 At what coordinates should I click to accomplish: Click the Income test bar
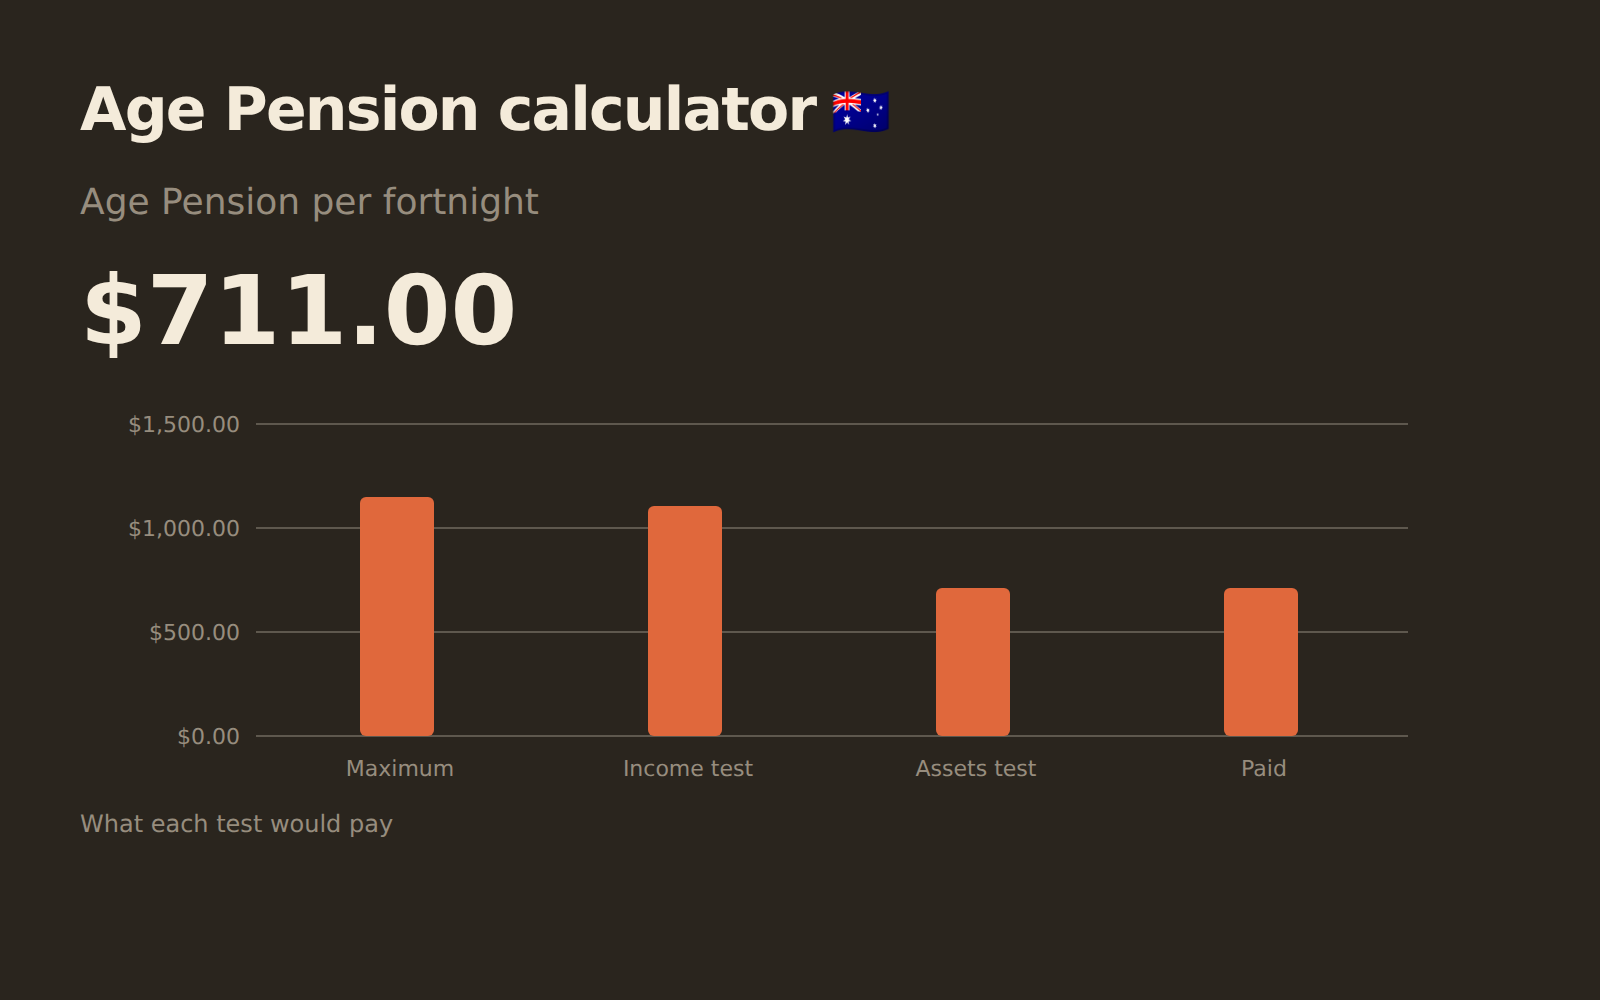point(685,621)
